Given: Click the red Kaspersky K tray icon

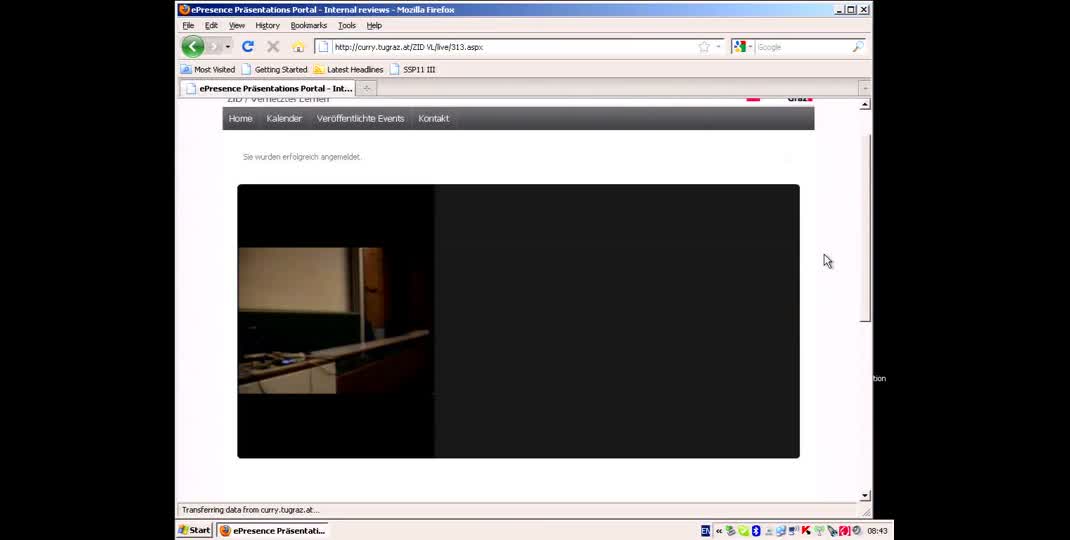Looking at the screenshot, I should point(806,530).
